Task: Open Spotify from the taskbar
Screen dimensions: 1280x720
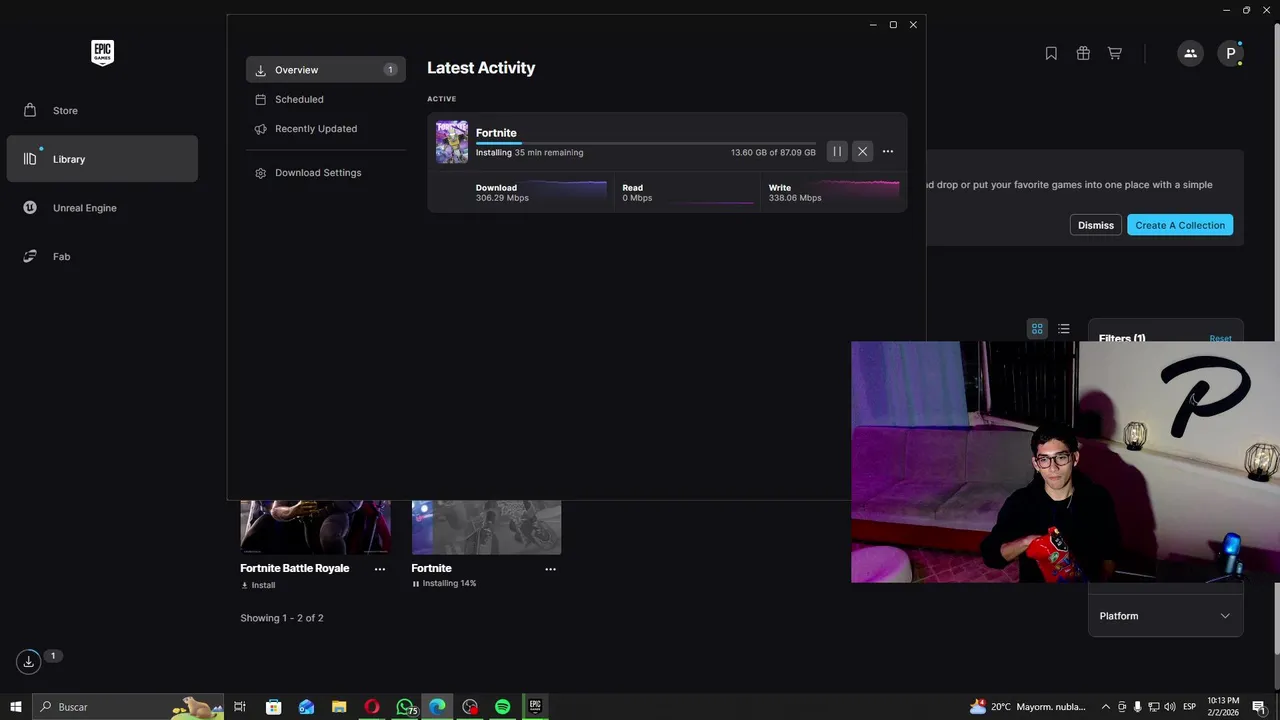Action: [503, 707]
